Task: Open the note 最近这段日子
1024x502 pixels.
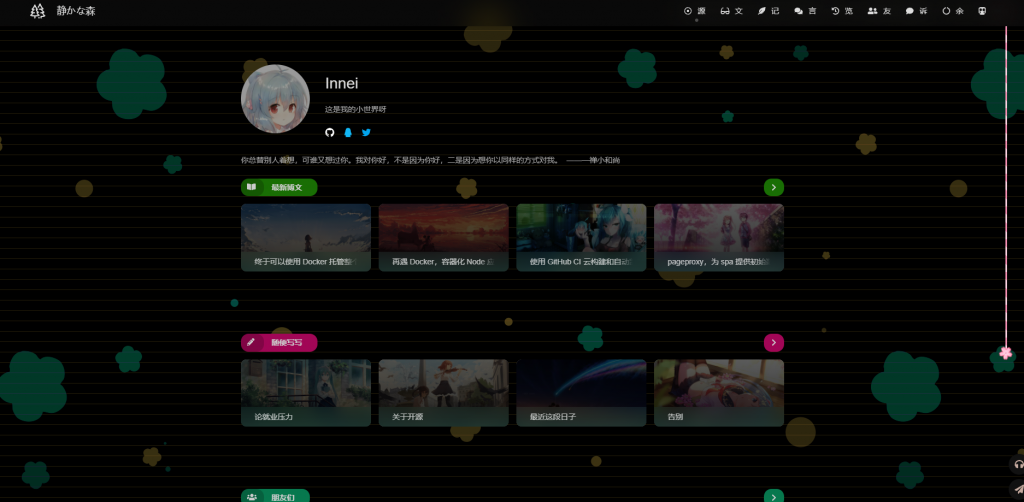Action: coord(581,393)
